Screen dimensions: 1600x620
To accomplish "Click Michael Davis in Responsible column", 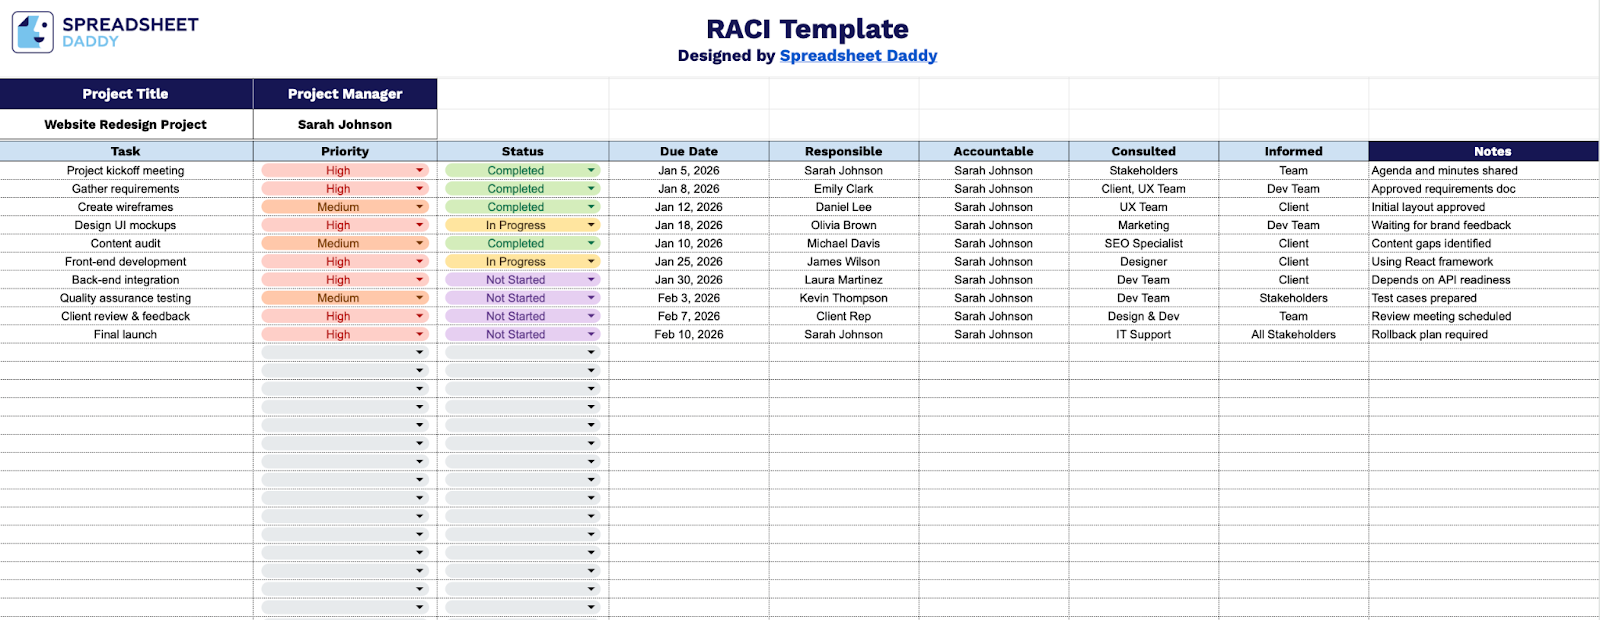I will pyautogui.click(x=844, y=243).
